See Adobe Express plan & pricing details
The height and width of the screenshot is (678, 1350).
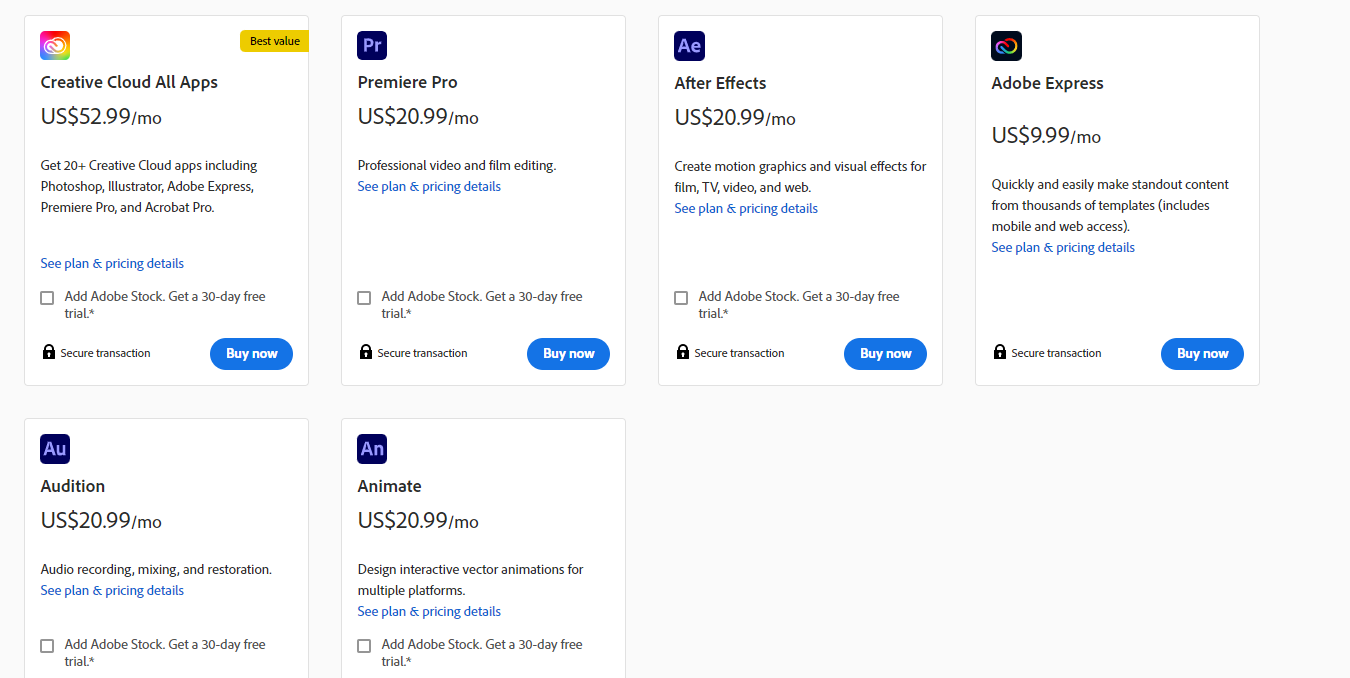tap(1063, 248)
